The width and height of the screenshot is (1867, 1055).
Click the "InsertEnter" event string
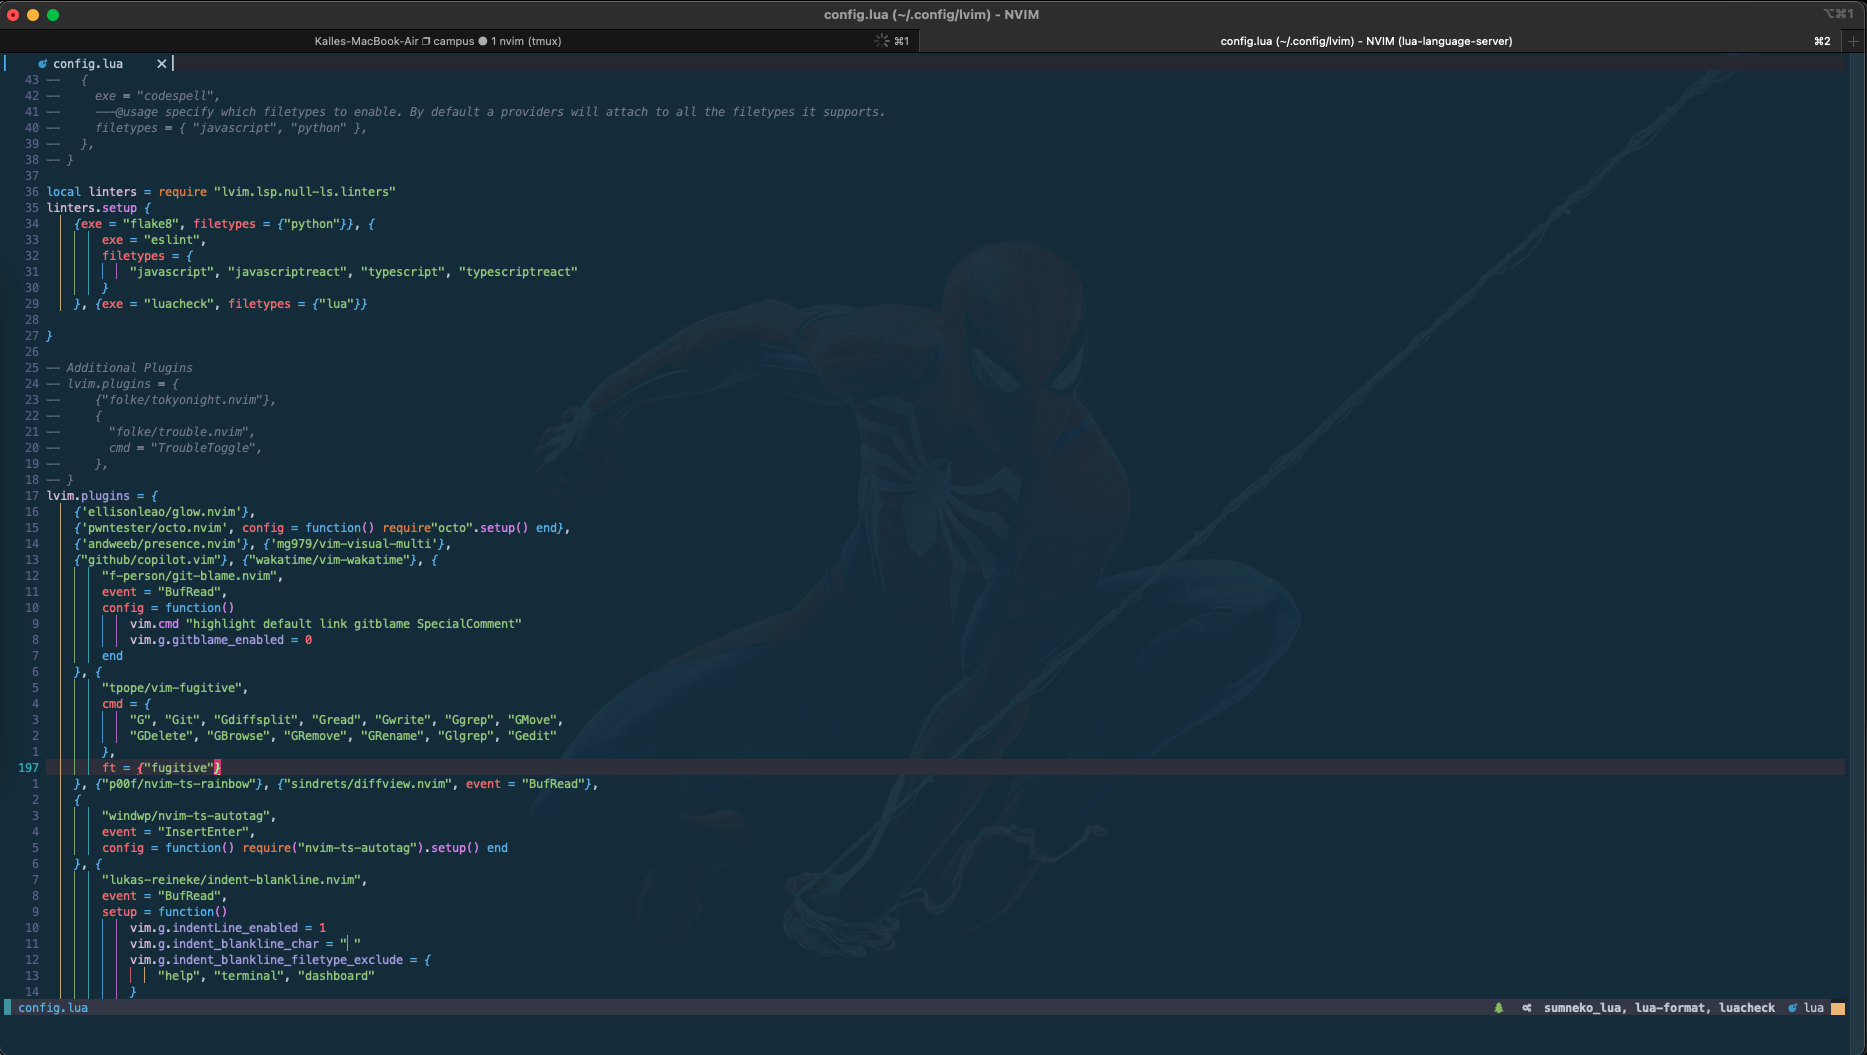(204, 832)
